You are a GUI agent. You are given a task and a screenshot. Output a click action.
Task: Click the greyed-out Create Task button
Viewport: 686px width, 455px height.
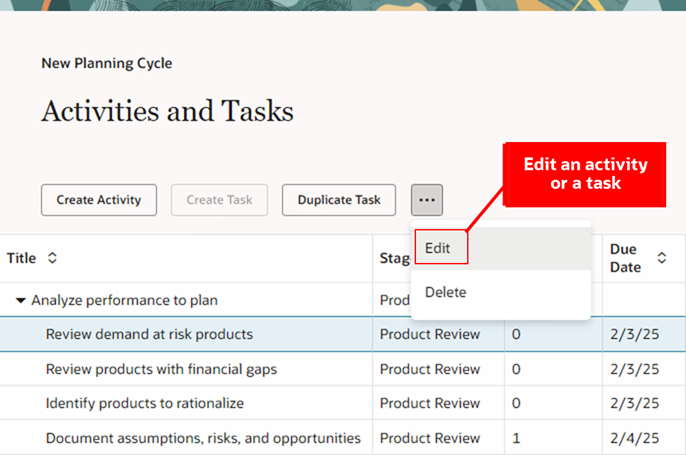coord(219,200)
